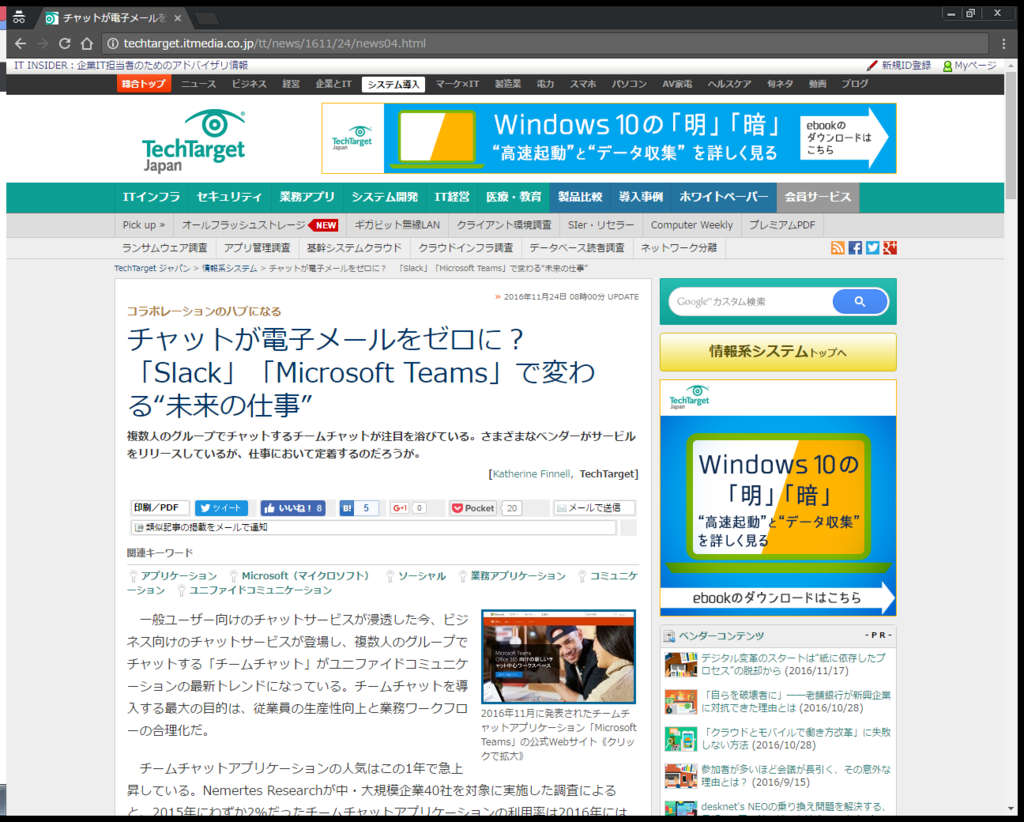The width and height of the screenshot is (1024, 822).
Task: Open the browser home page icon
Action: (87, 44)
